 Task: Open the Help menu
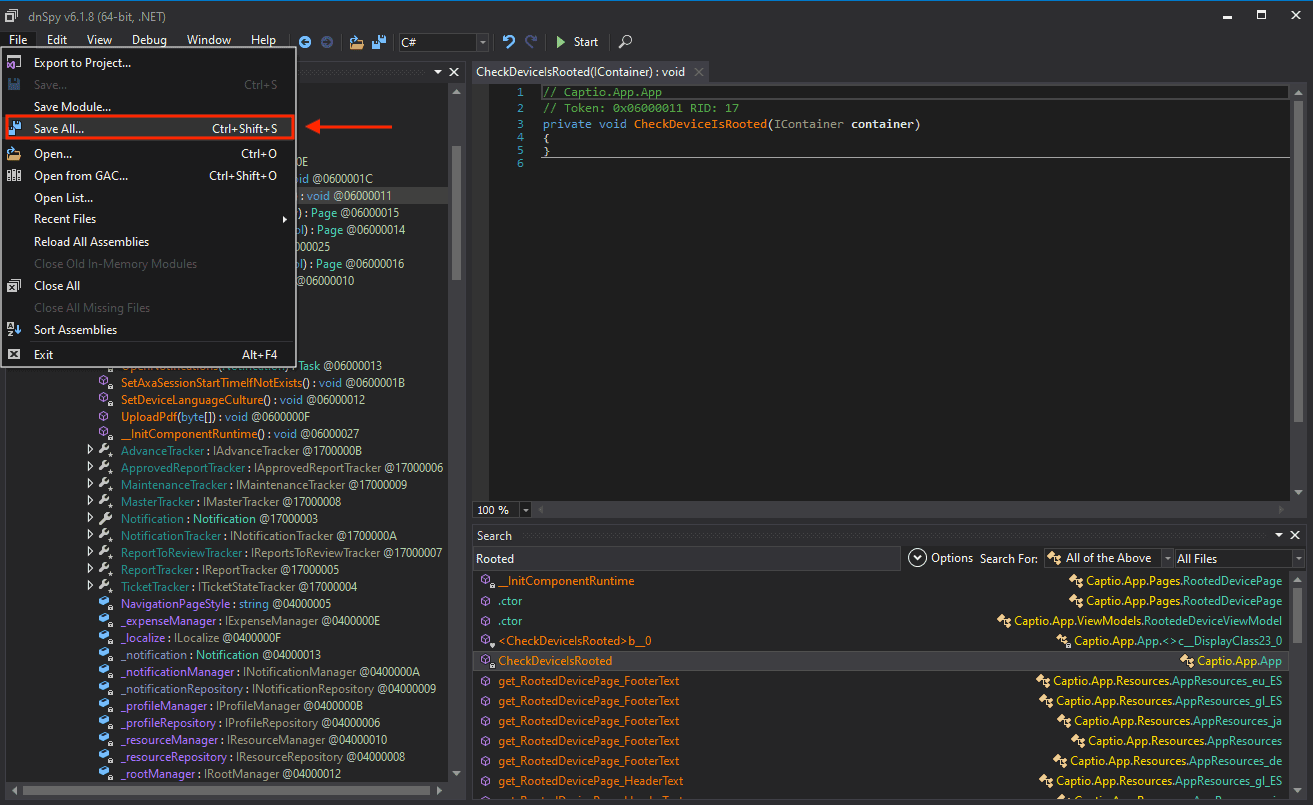click(264, 40)
